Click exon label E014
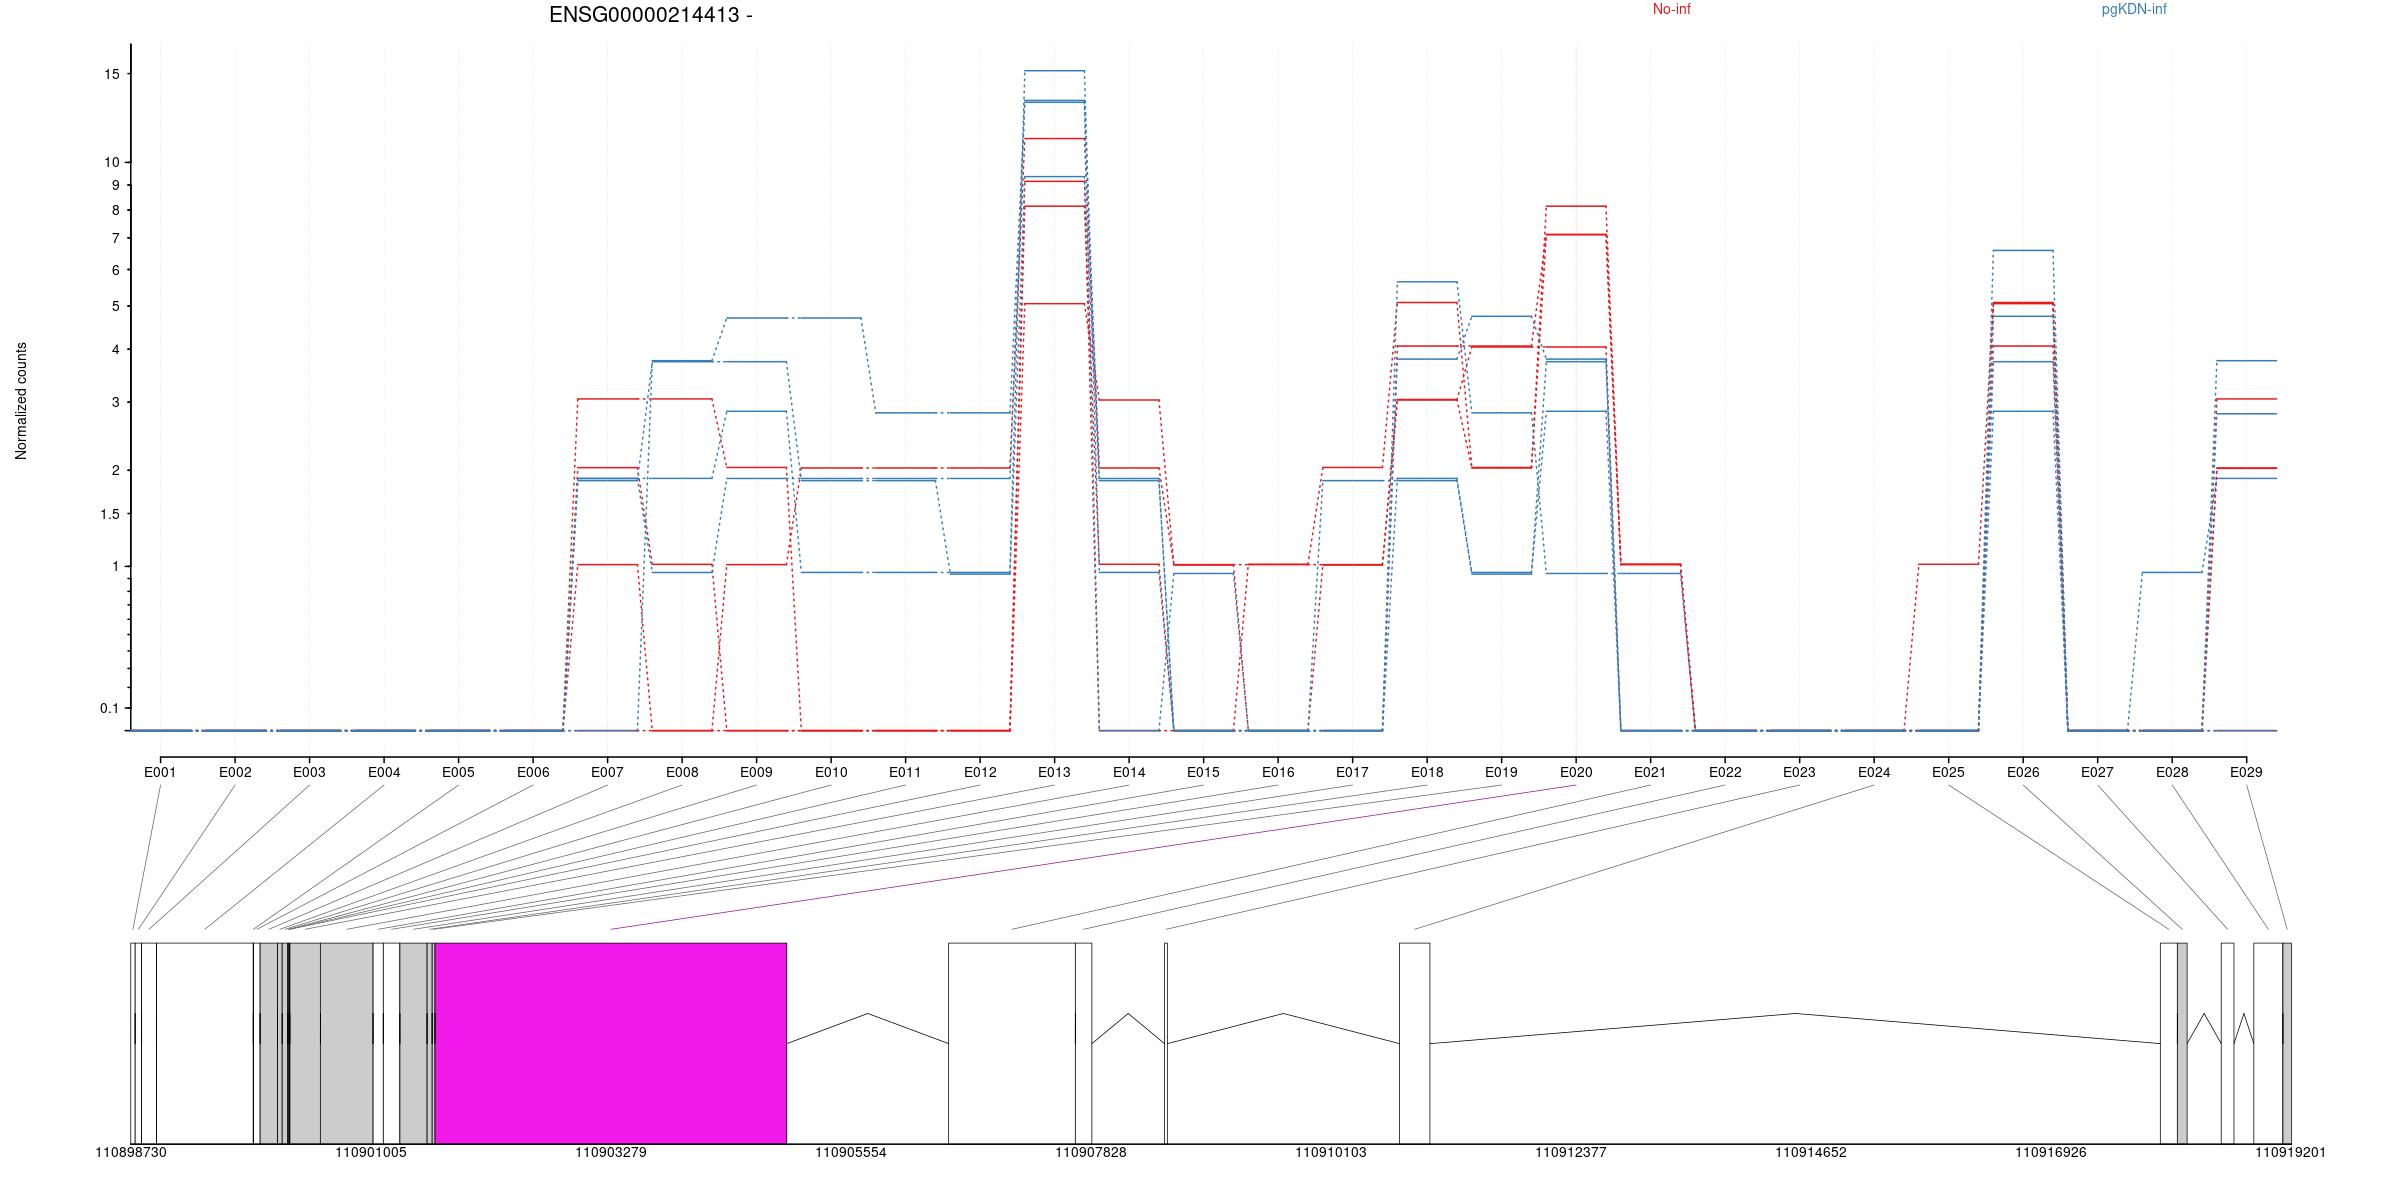 pos(1129,772)
